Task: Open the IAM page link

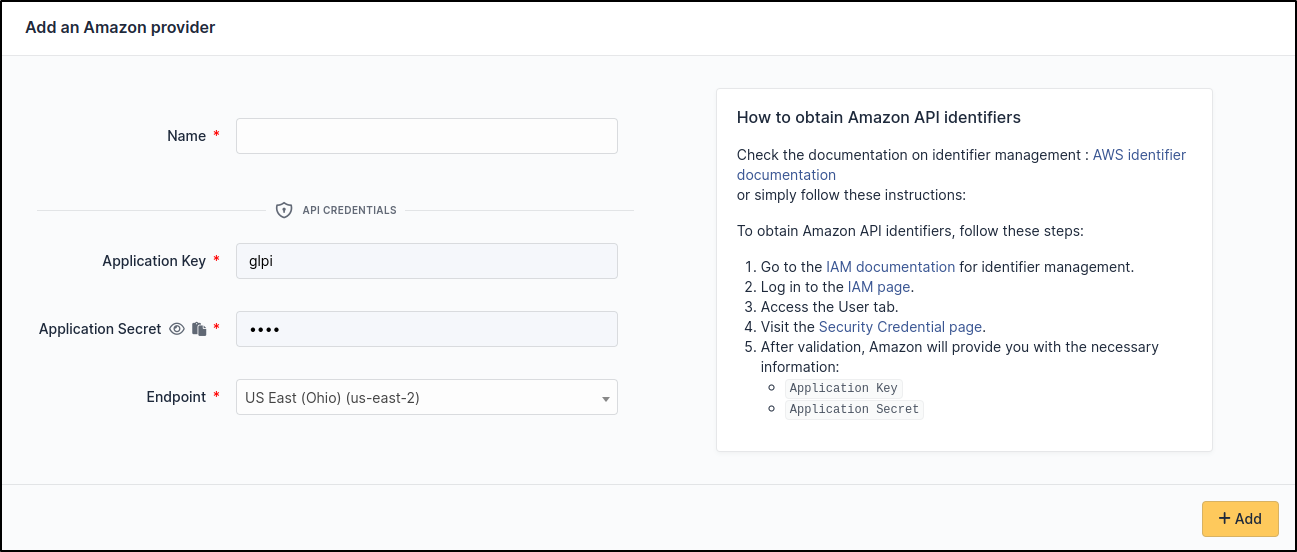Action: (x=879, y=287)
